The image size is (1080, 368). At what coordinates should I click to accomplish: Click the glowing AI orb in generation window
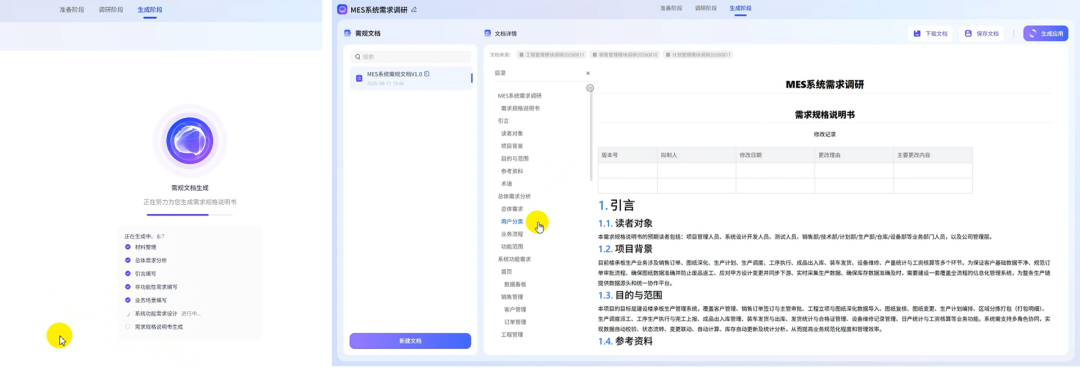coord(189,141)
